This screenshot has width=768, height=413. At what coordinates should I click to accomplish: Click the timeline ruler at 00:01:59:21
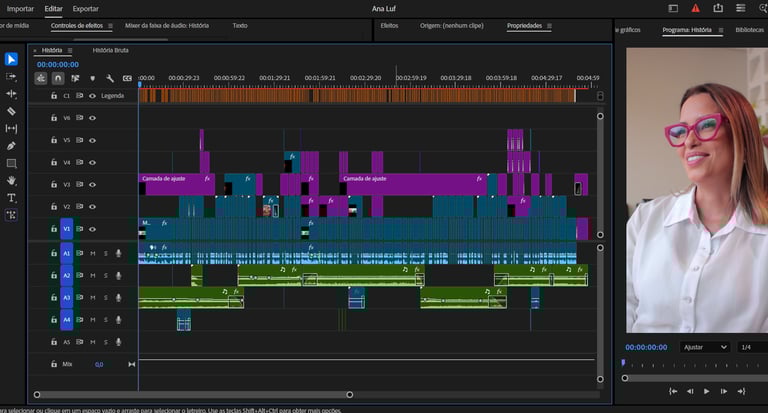pyautogui.click(x=320, y=78)
